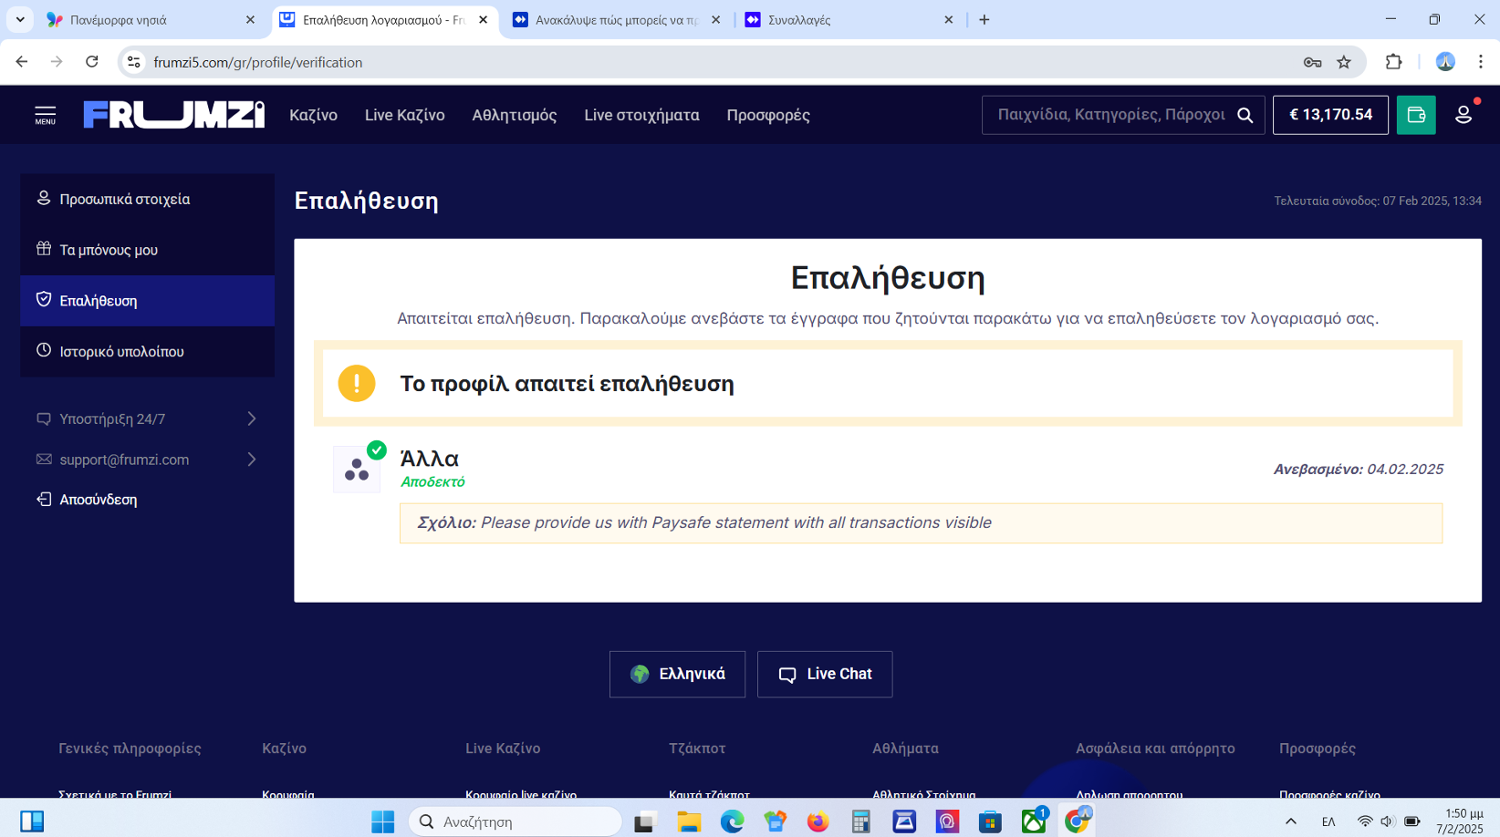Click the Live Chat button
The height and width of the screenshot is (837, 1500).
pyautogui.click(x=824, y=674)
